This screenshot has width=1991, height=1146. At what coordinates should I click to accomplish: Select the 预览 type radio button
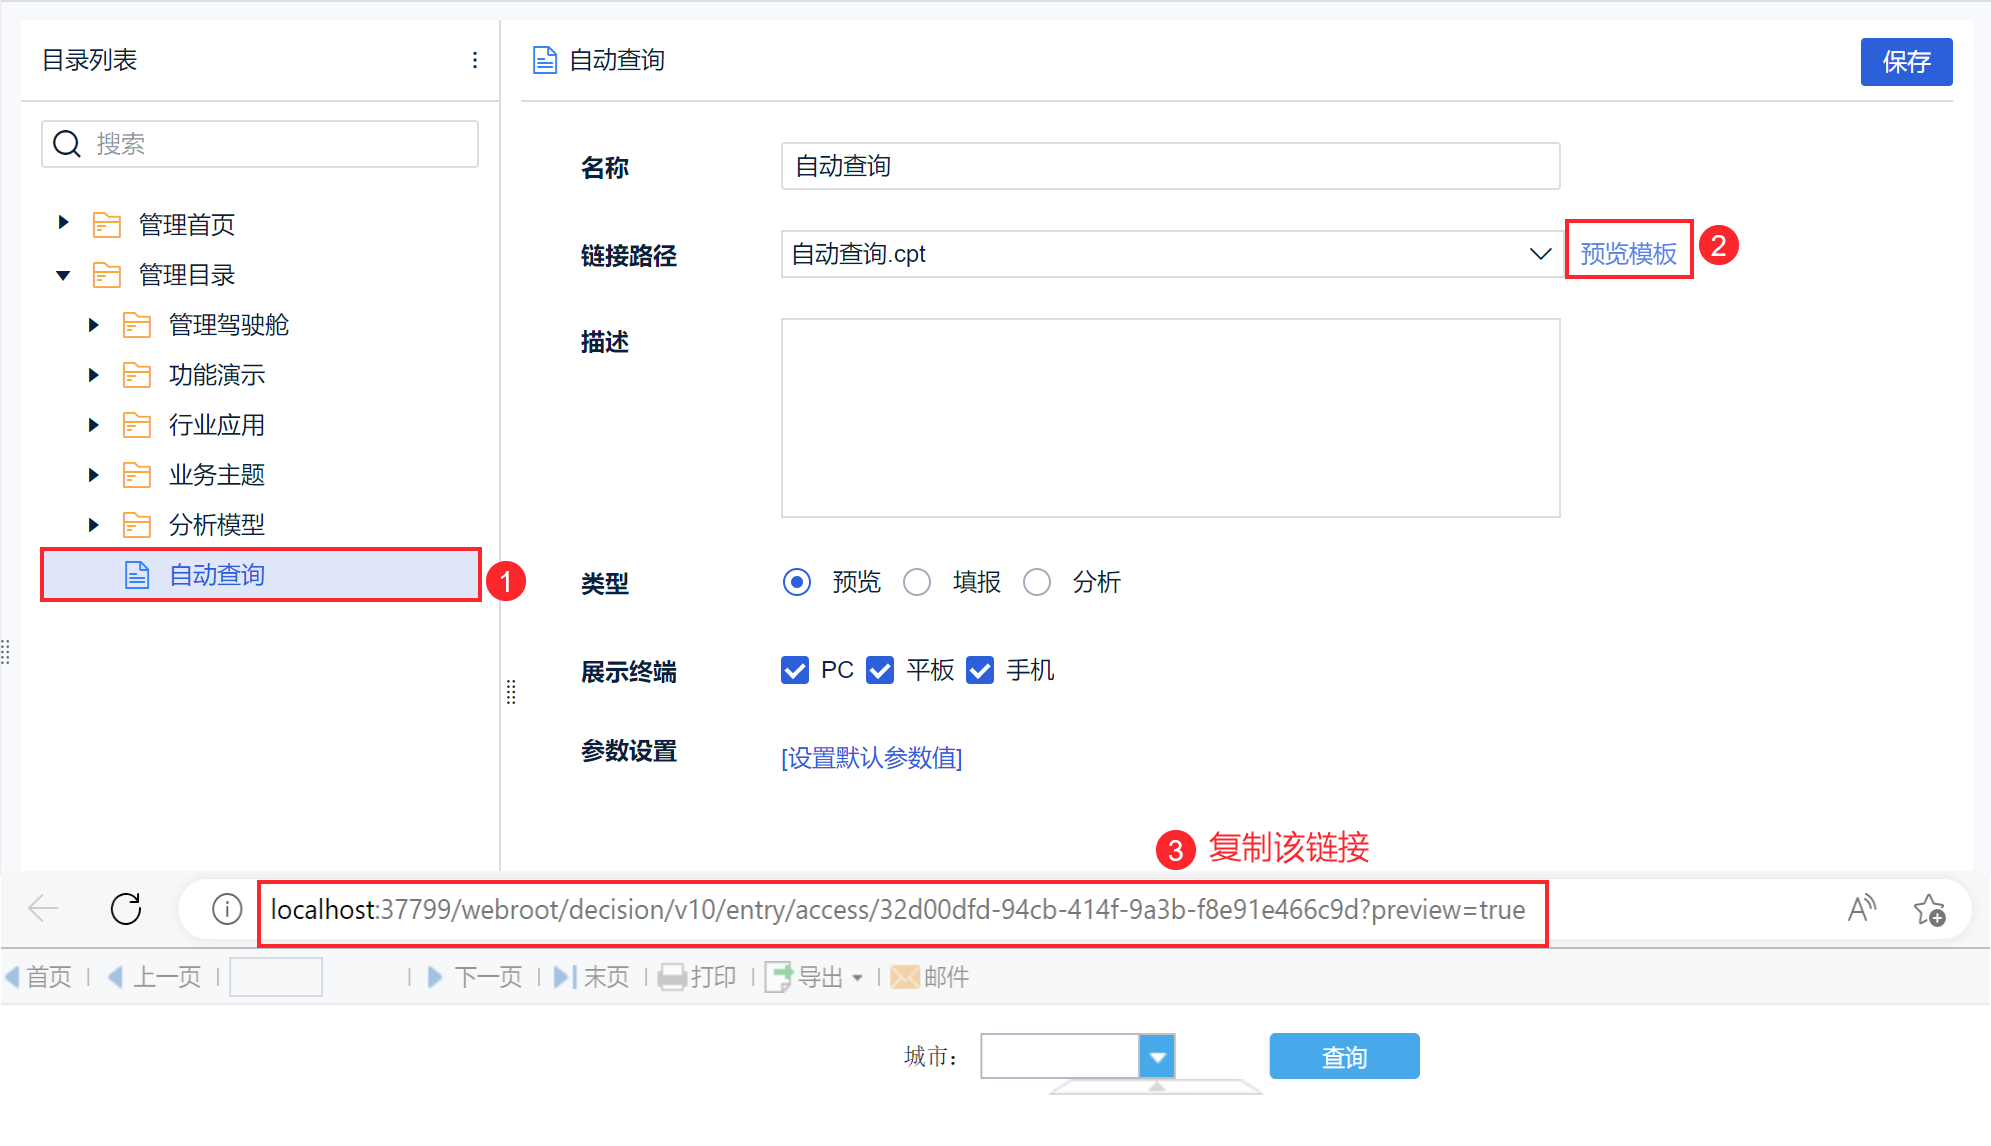(x=797, y=582)
